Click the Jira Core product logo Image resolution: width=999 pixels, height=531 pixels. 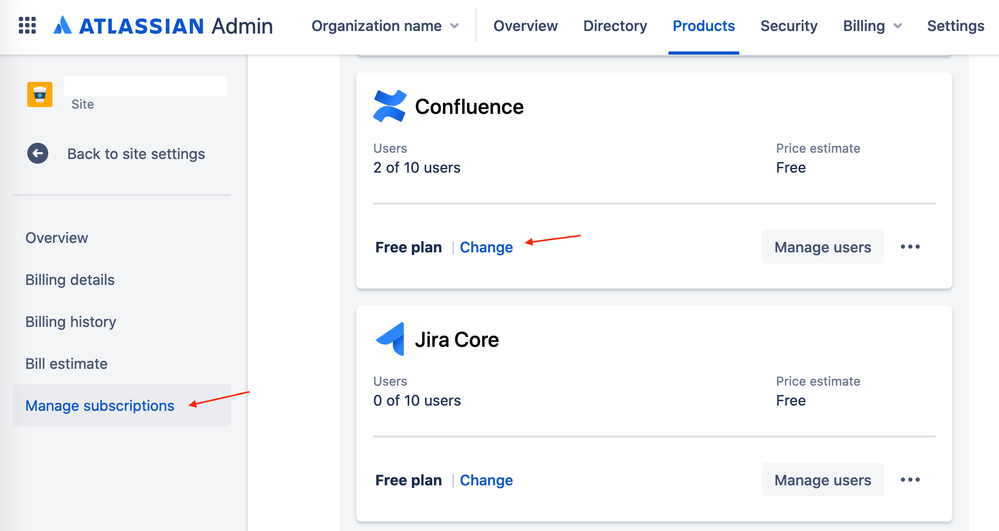[x=390, y=339]
